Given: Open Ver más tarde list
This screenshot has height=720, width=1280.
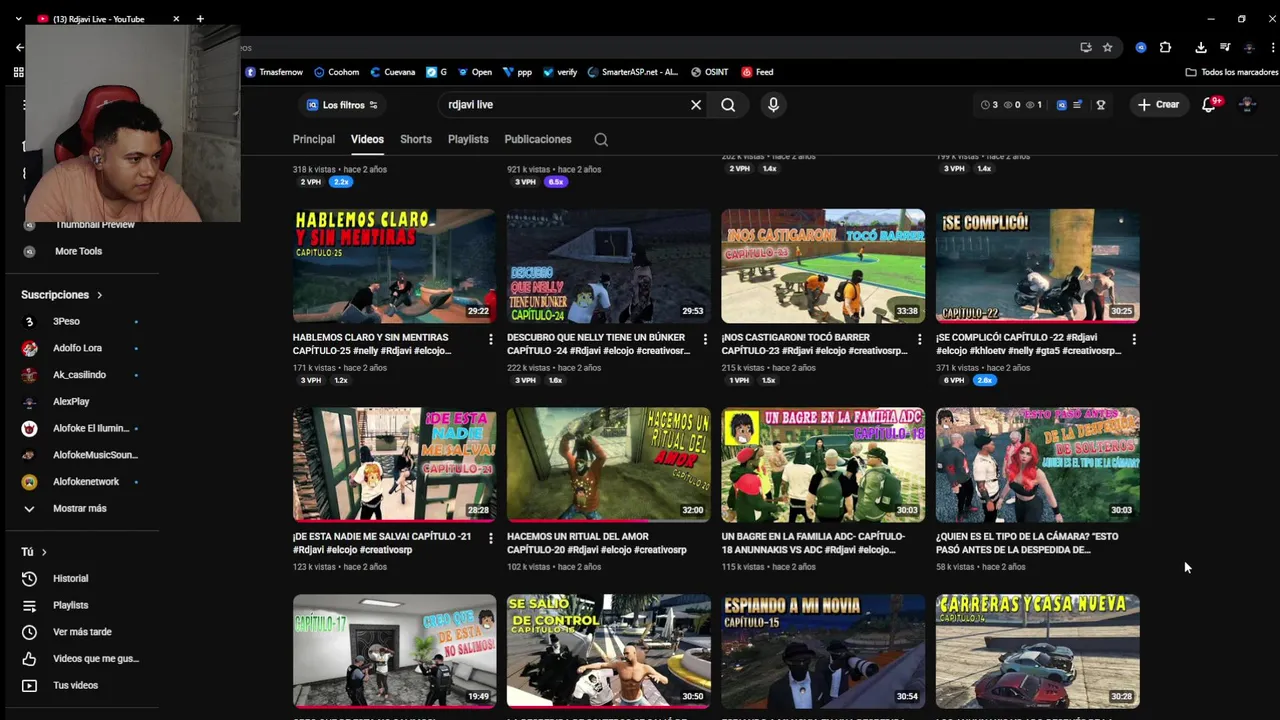Looking at the screenshot, I should pyautogui.click(x=80, y=632).
